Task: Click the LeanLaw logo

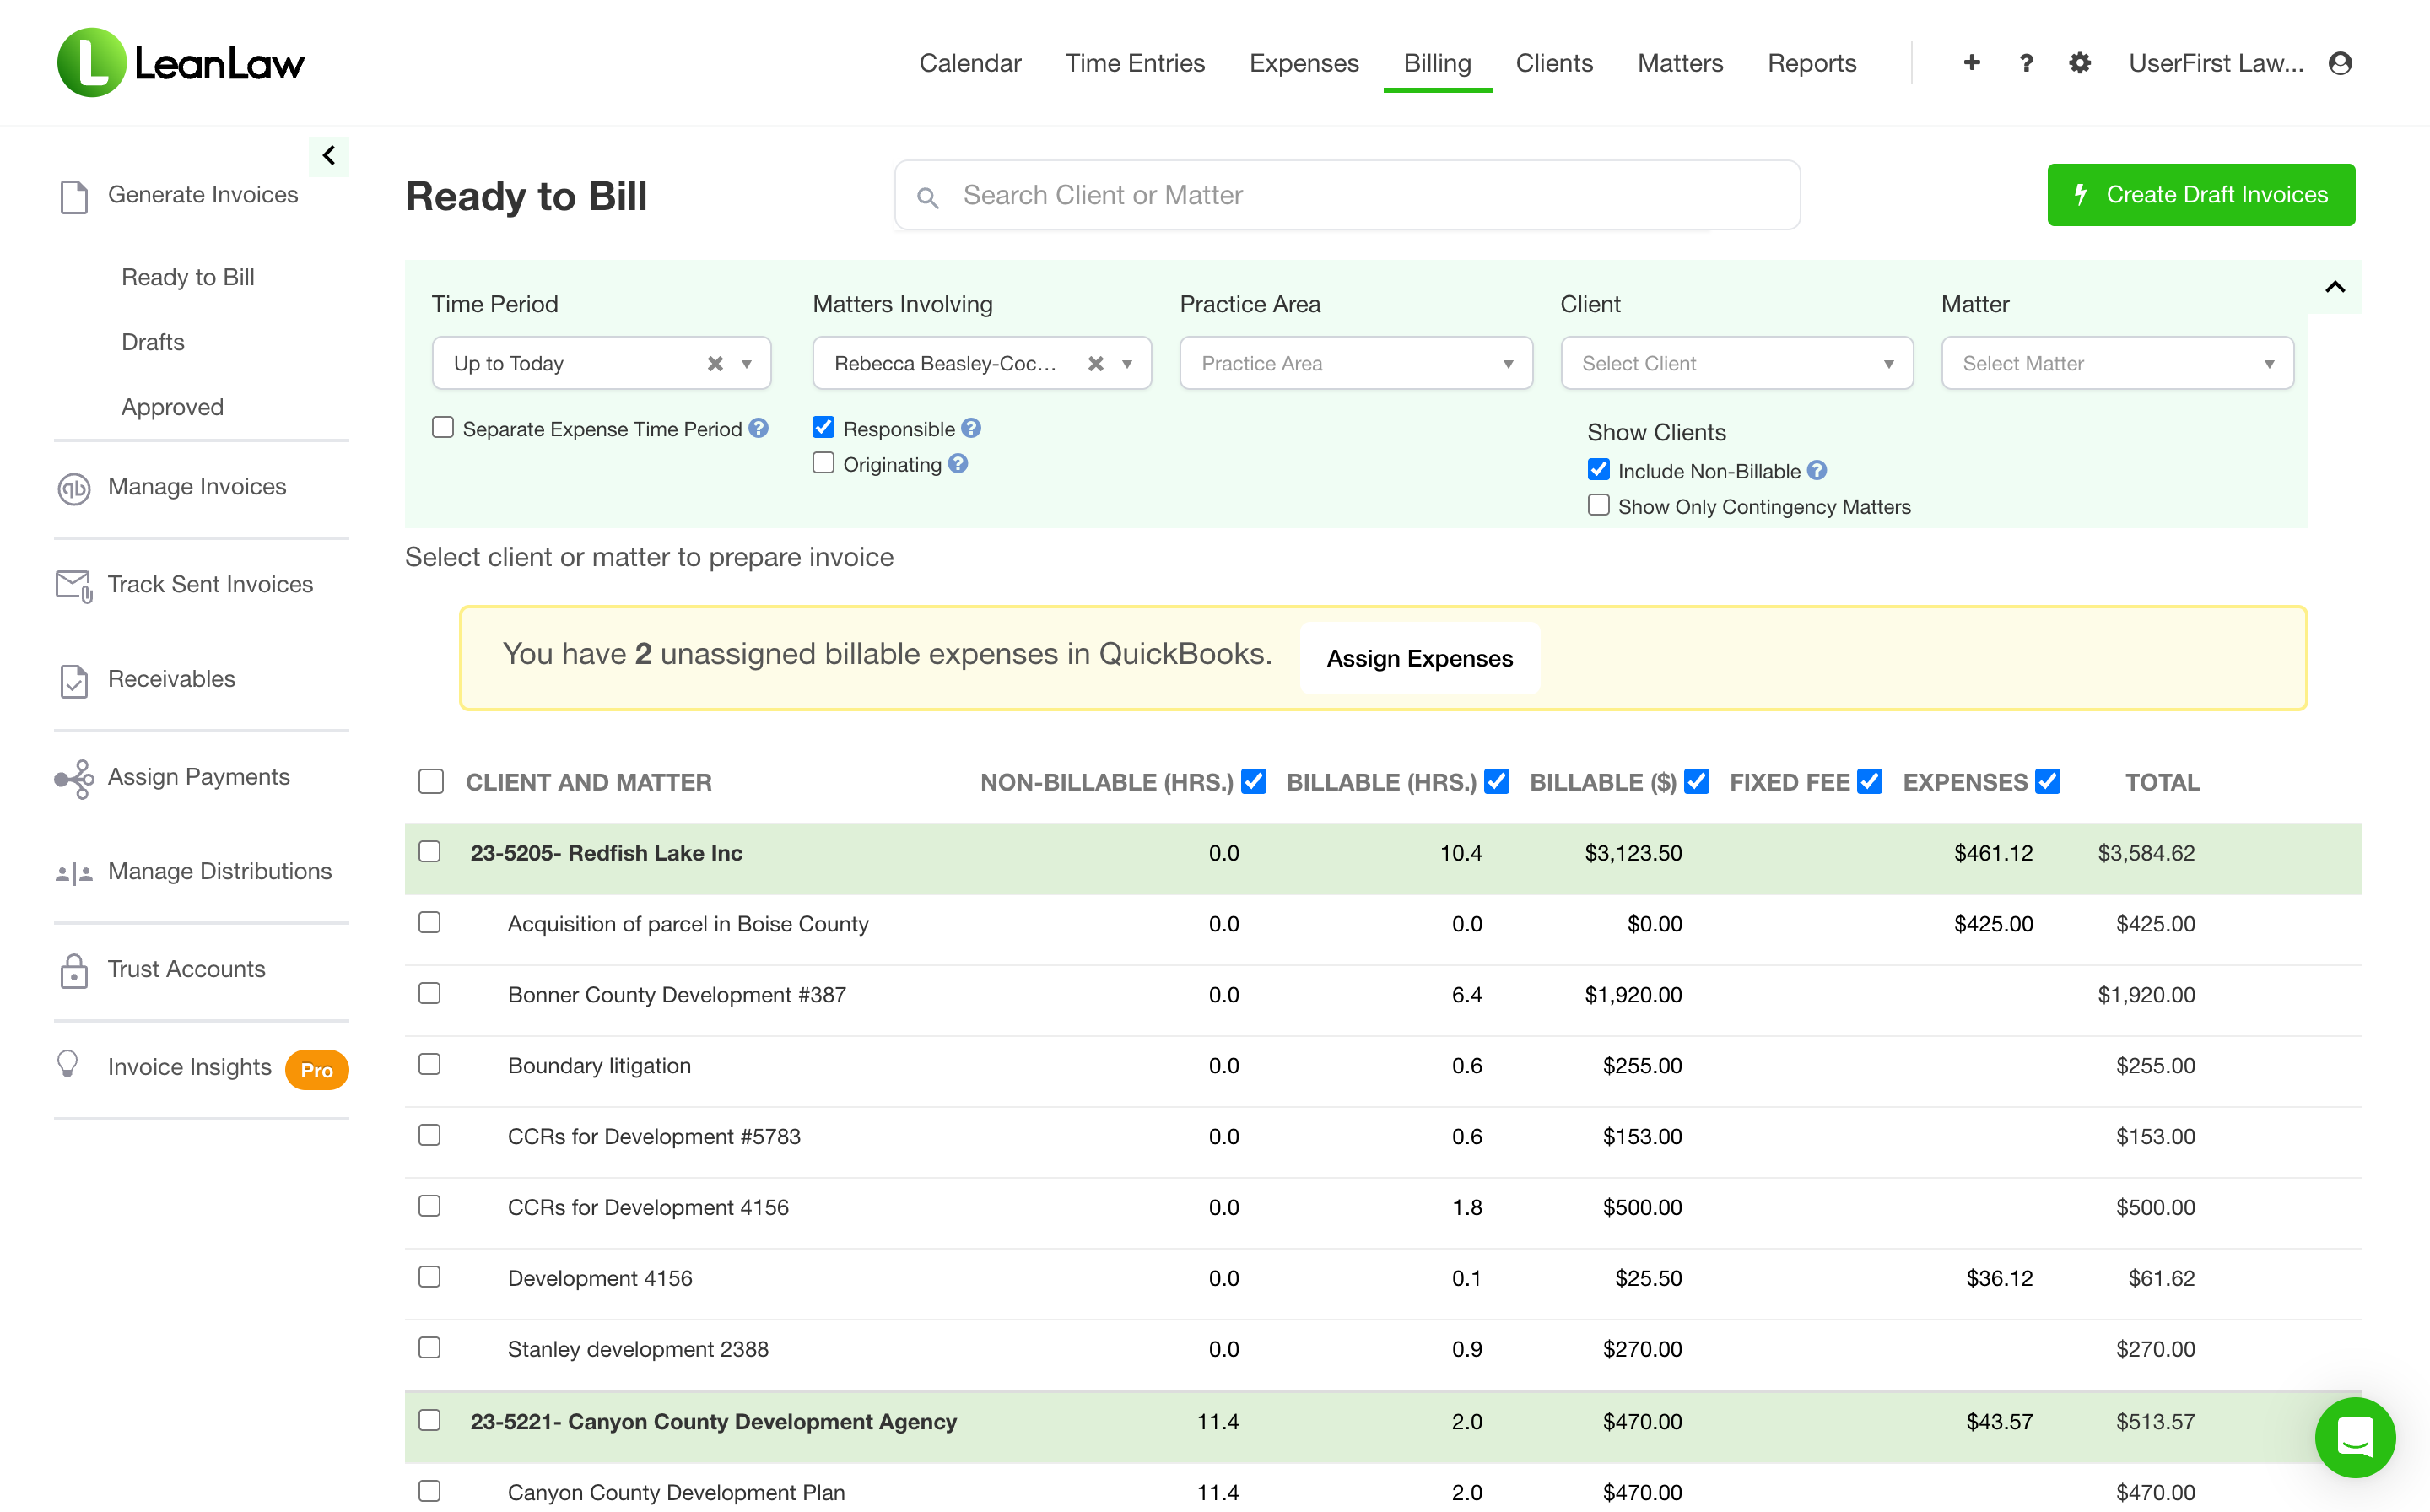Action: 181,63
